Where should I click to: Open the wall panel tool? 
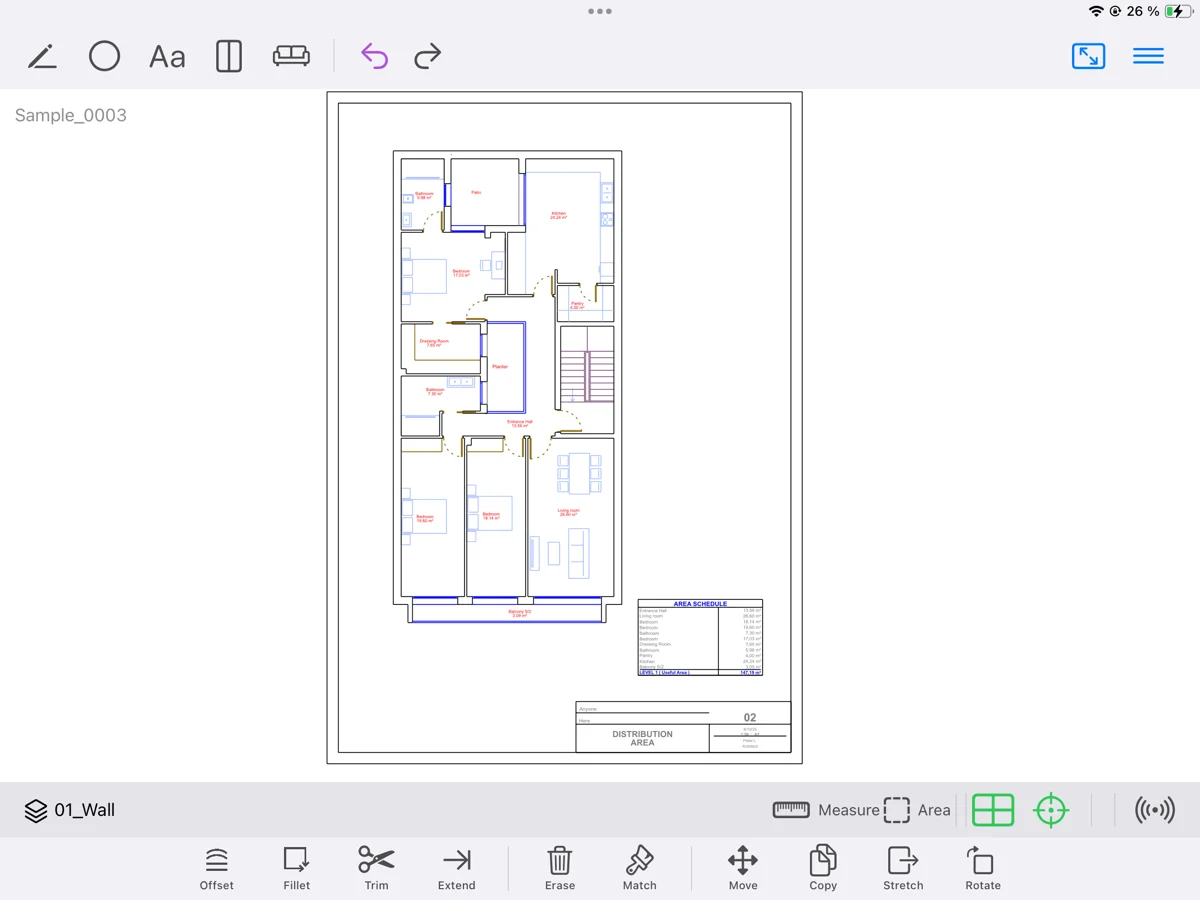(229, 57)
